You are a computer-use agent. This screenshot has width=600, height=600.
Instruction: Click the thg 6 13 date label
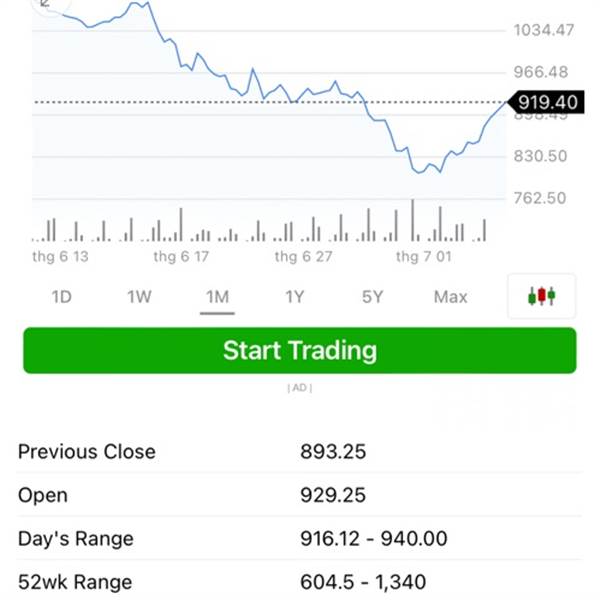[x=60, y=257]
